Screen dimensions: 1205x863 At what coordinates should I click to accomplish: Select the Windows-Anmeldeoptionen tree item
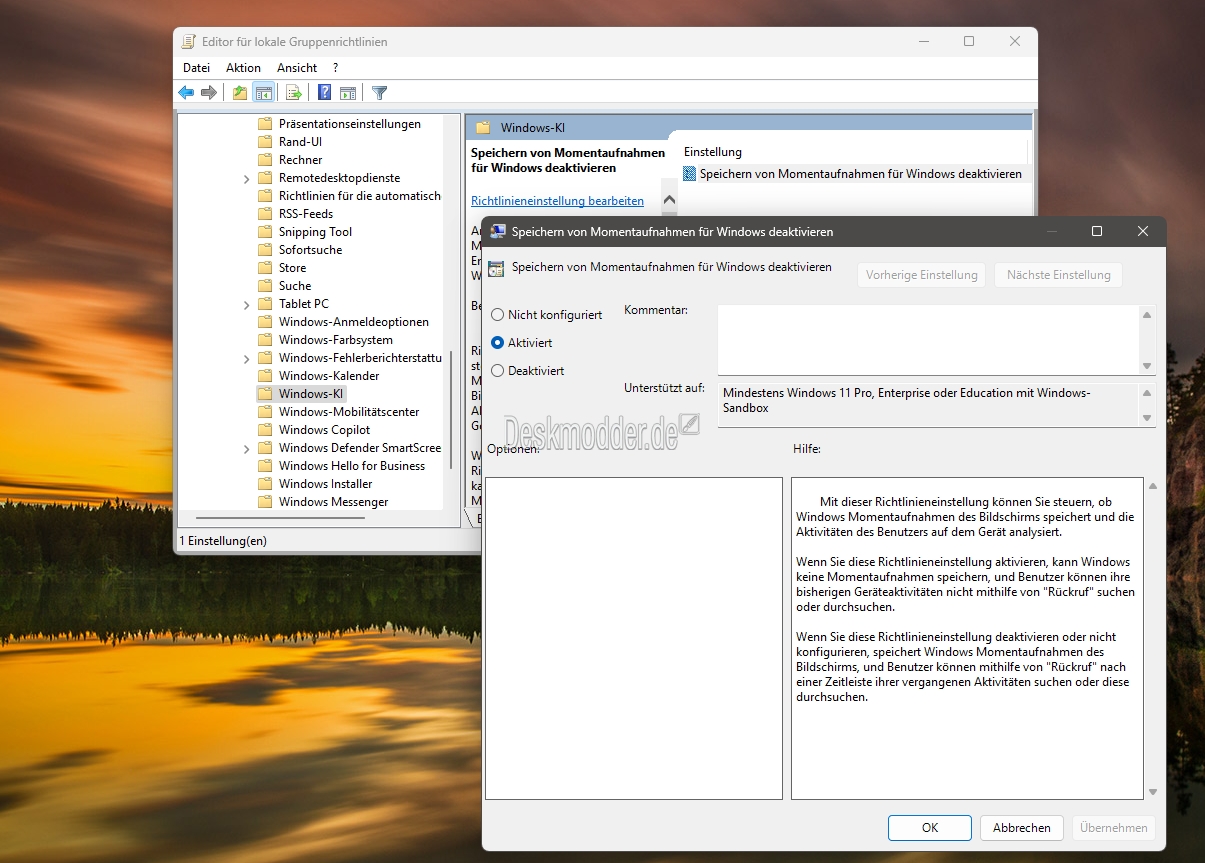(354, 322)
